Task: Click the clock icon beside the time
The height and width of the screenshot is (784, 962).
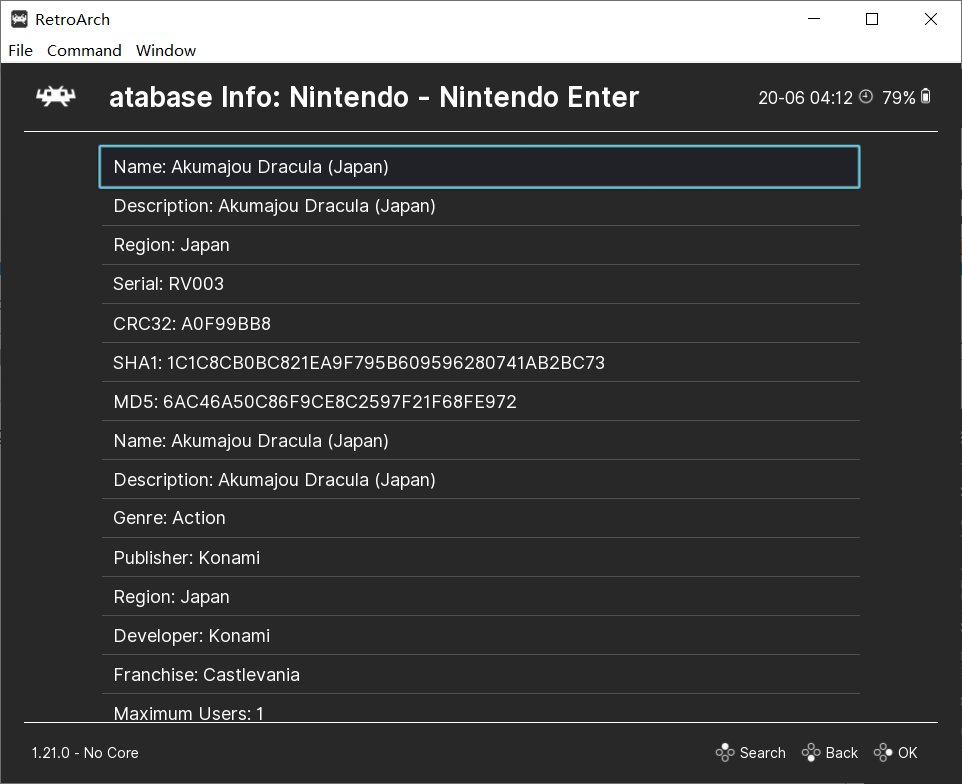Action: [866, 97]
